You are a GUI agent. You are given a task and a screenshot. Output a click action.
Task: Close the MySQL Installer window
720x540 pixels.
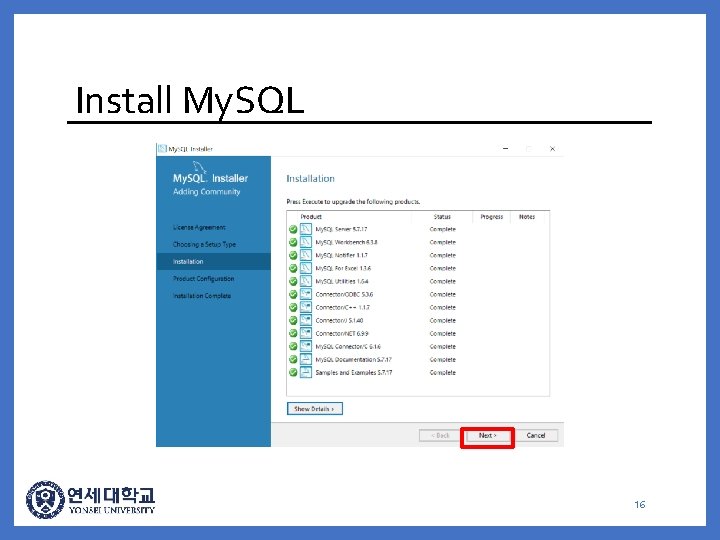[552, 149]
